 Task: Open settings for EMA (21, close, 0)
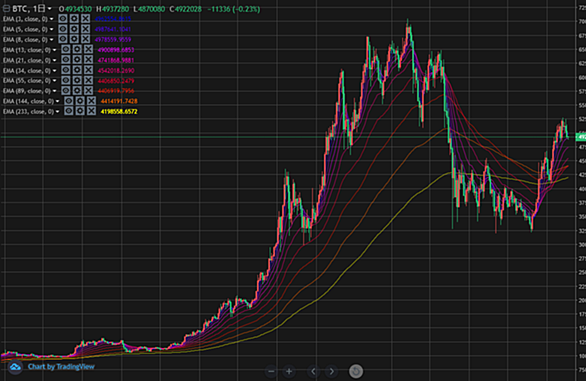click(x=77, y=59)
